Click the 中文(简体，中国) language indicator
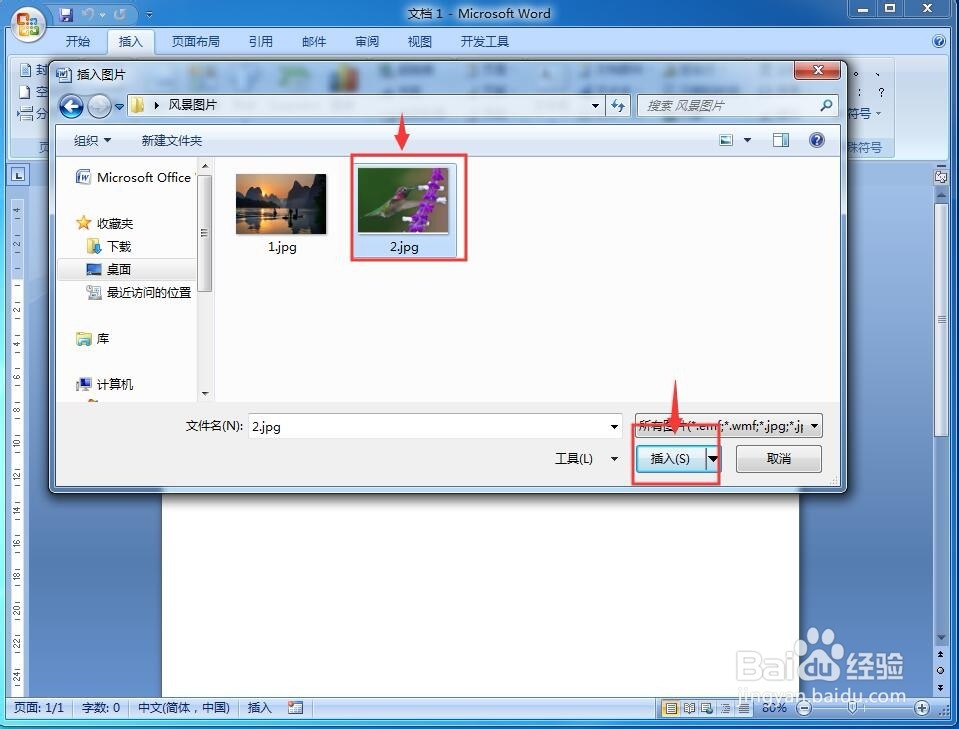Image resolution: width=959 pixels, height=729 pixels. (183, 708)
